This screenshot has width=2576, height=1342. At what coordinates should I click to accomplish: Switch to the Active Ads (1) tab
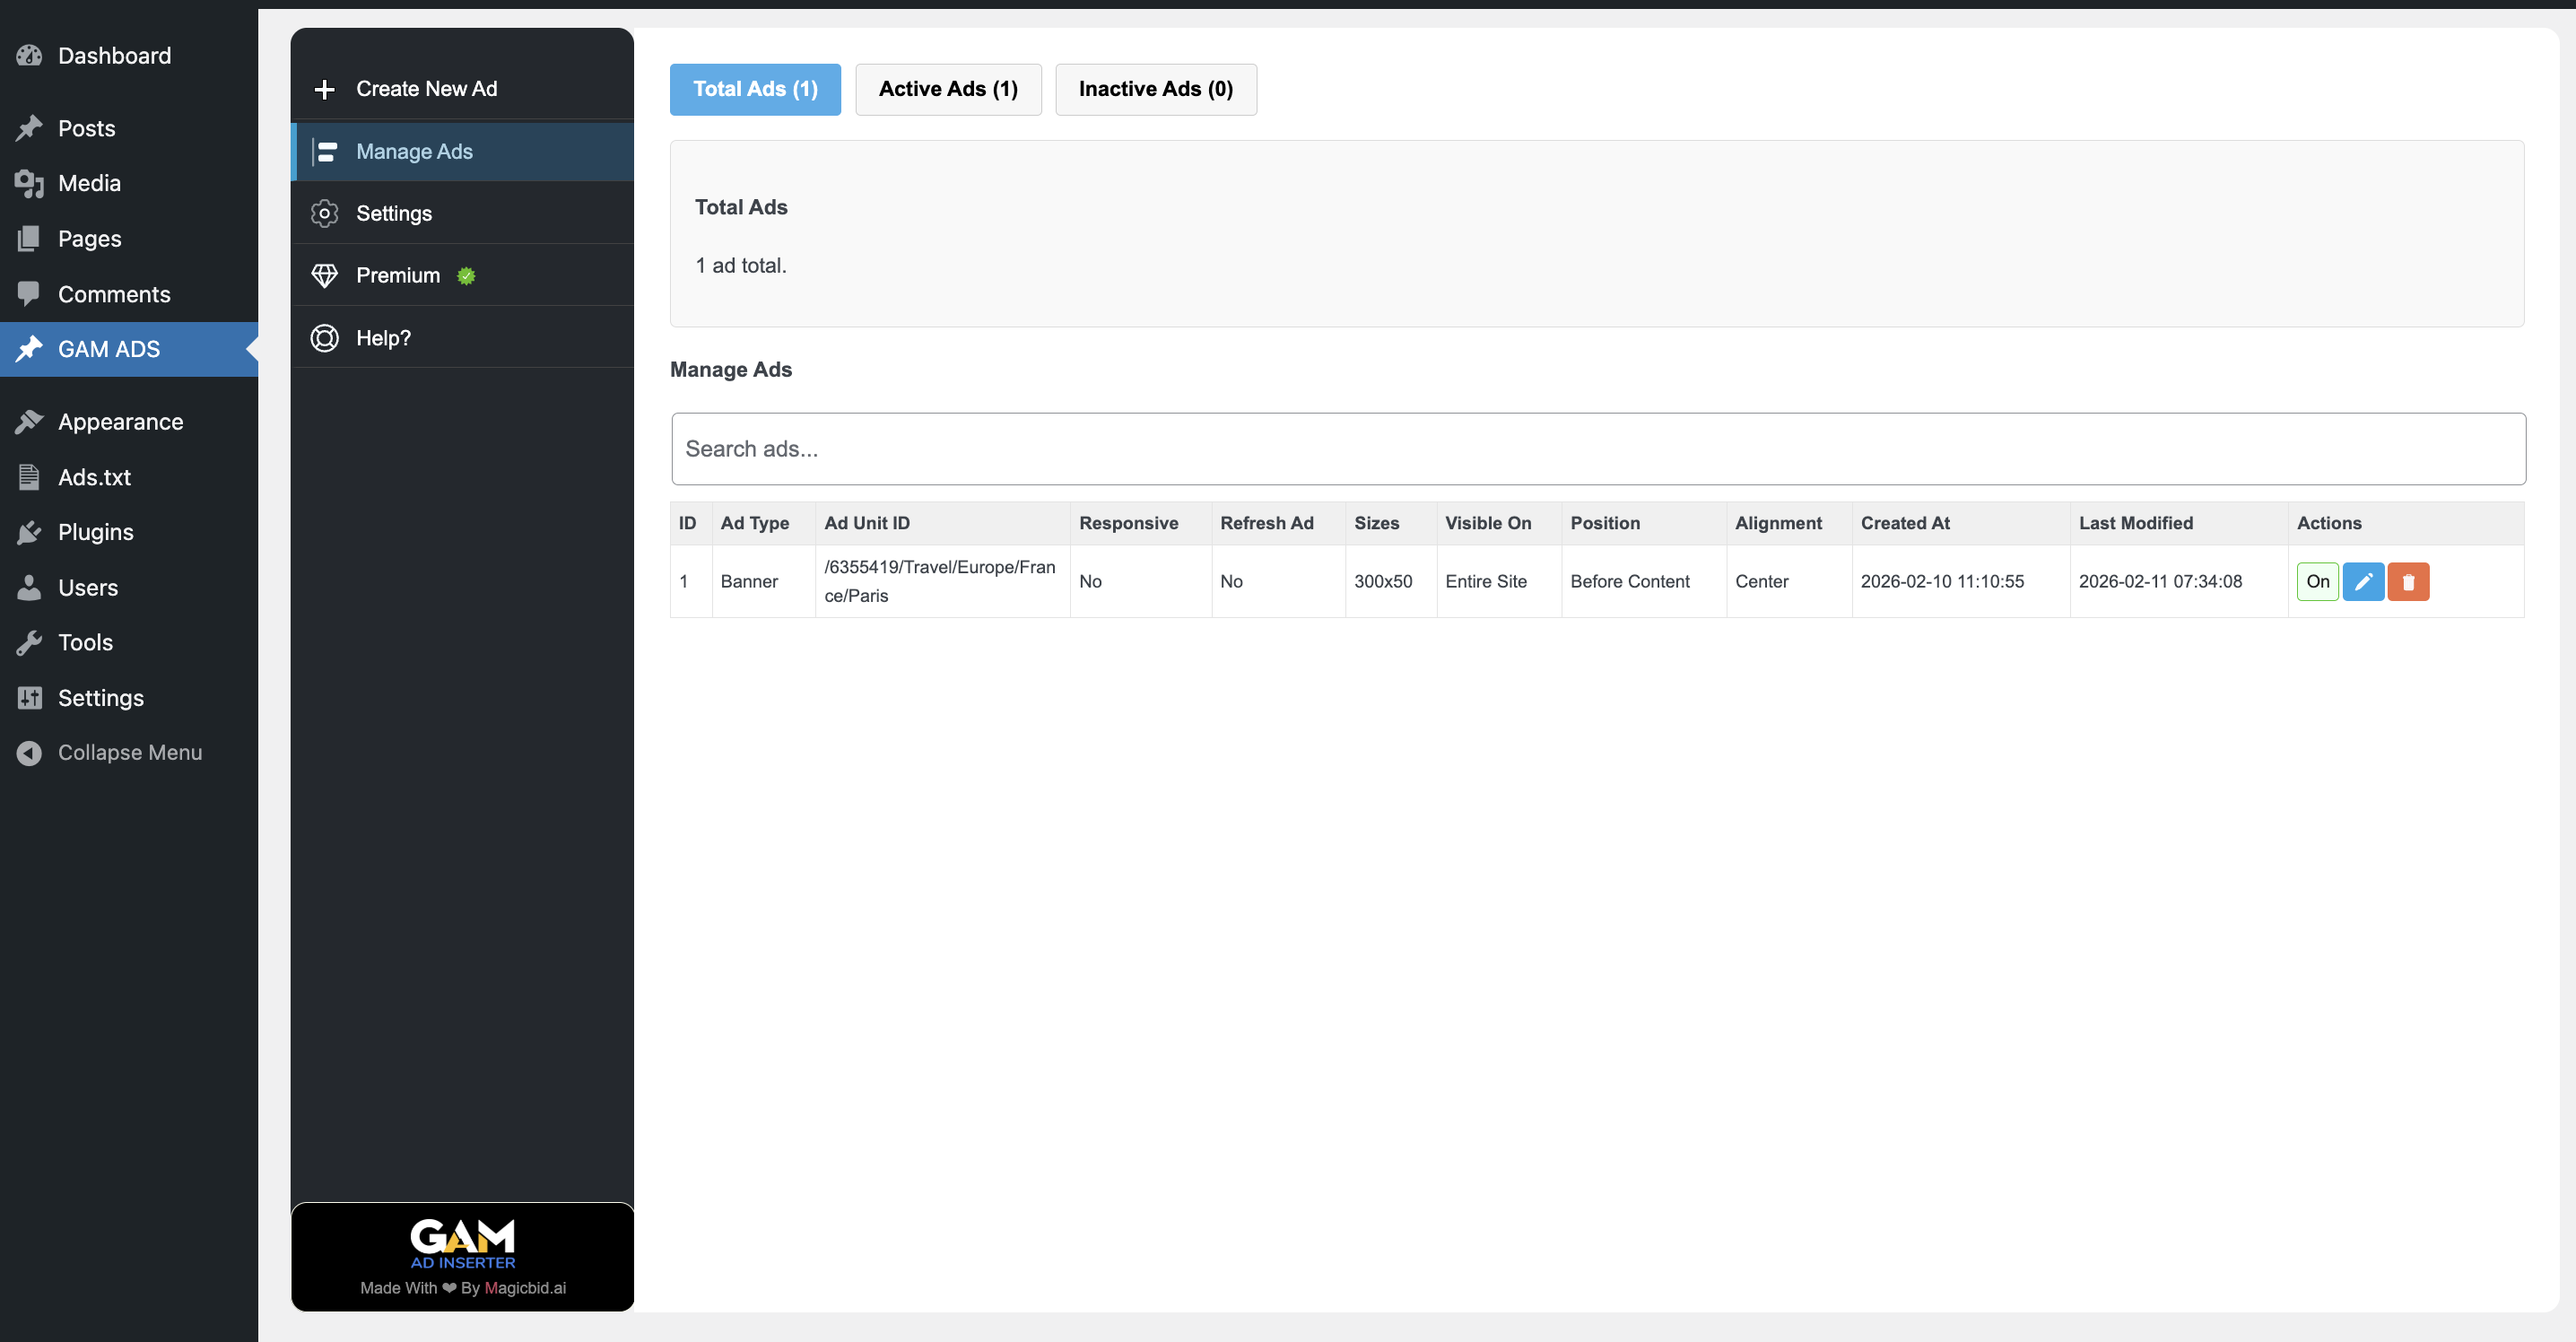(947, 89)
